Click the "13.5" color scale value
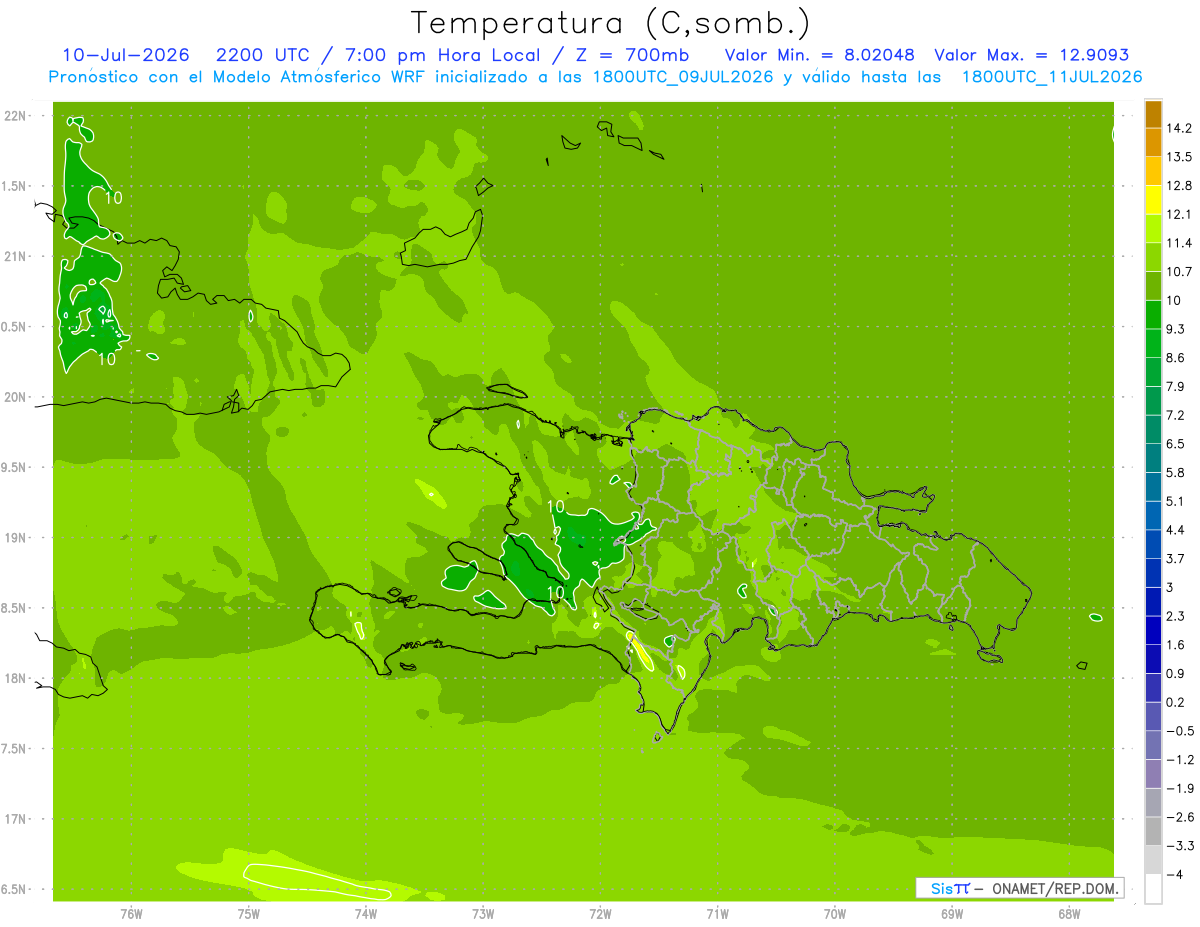The width and height of the screenshot is (1200, 927). coord(1180,157)
